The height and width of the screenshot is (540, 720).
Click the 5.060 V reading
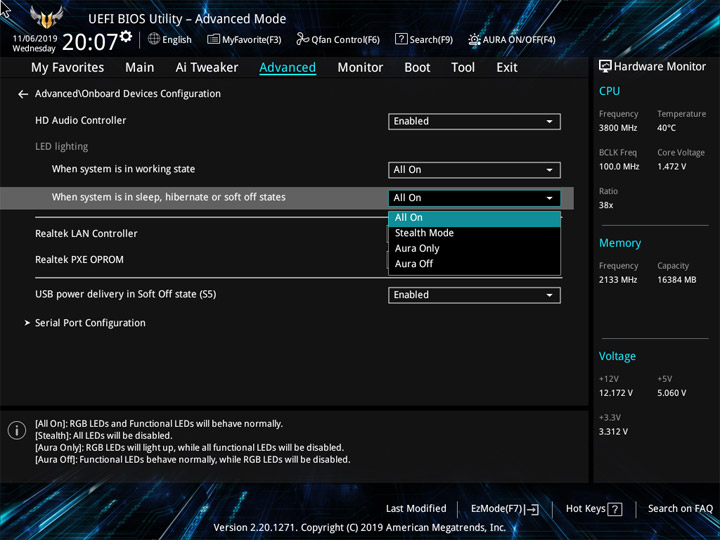[671, 393]
